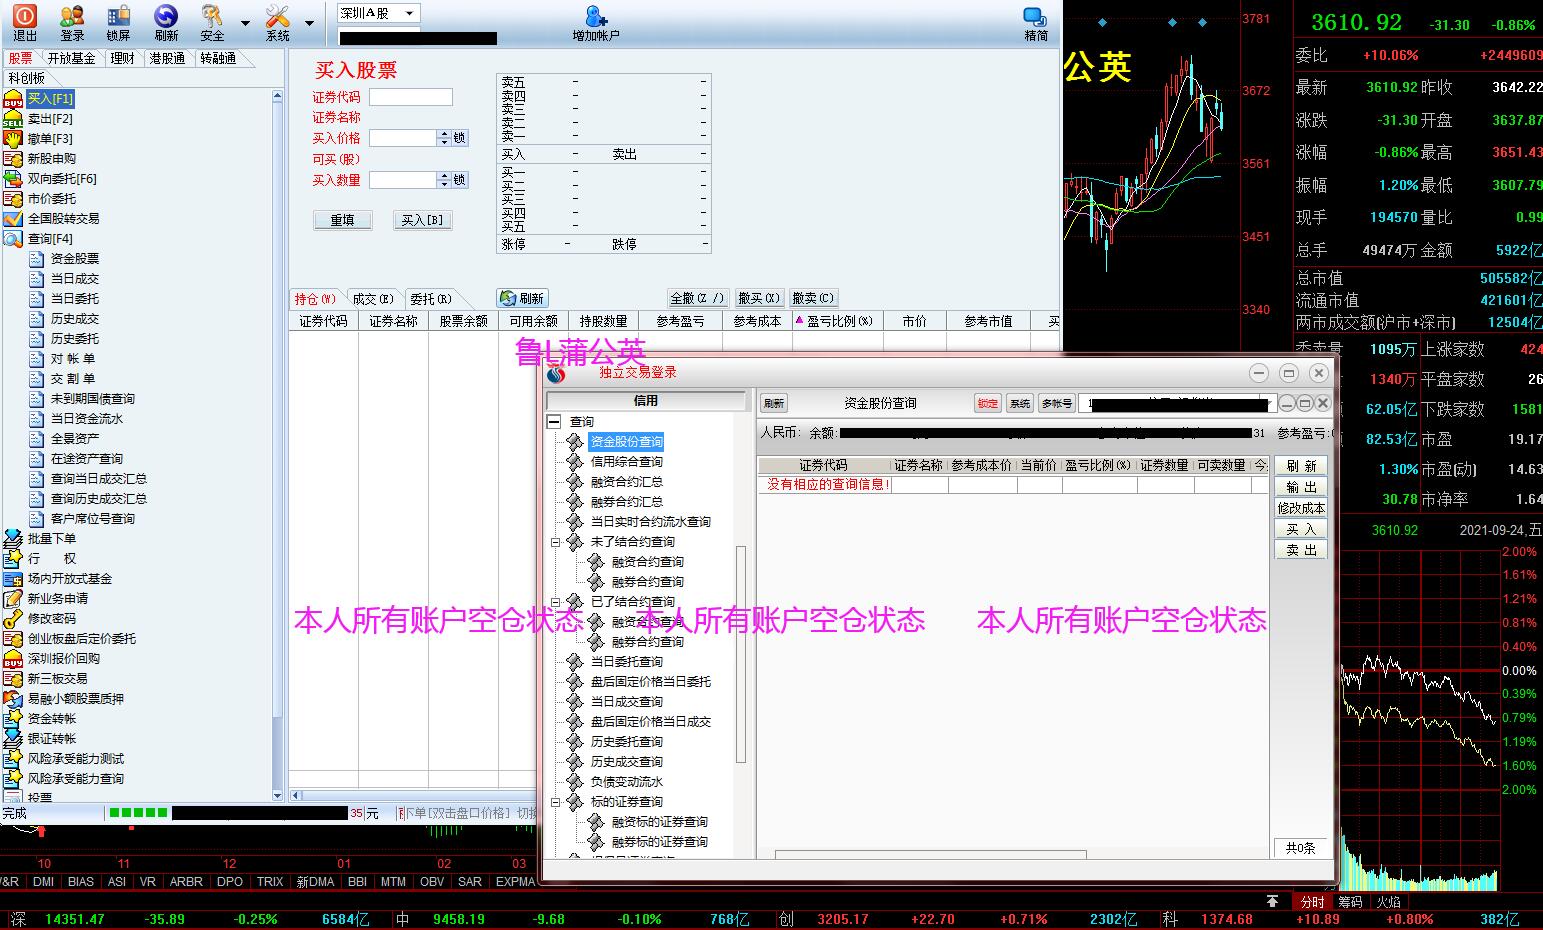Screen dimensions: 1543x930
Task: Open 修改密码 change password key icon
Action: 12,619
